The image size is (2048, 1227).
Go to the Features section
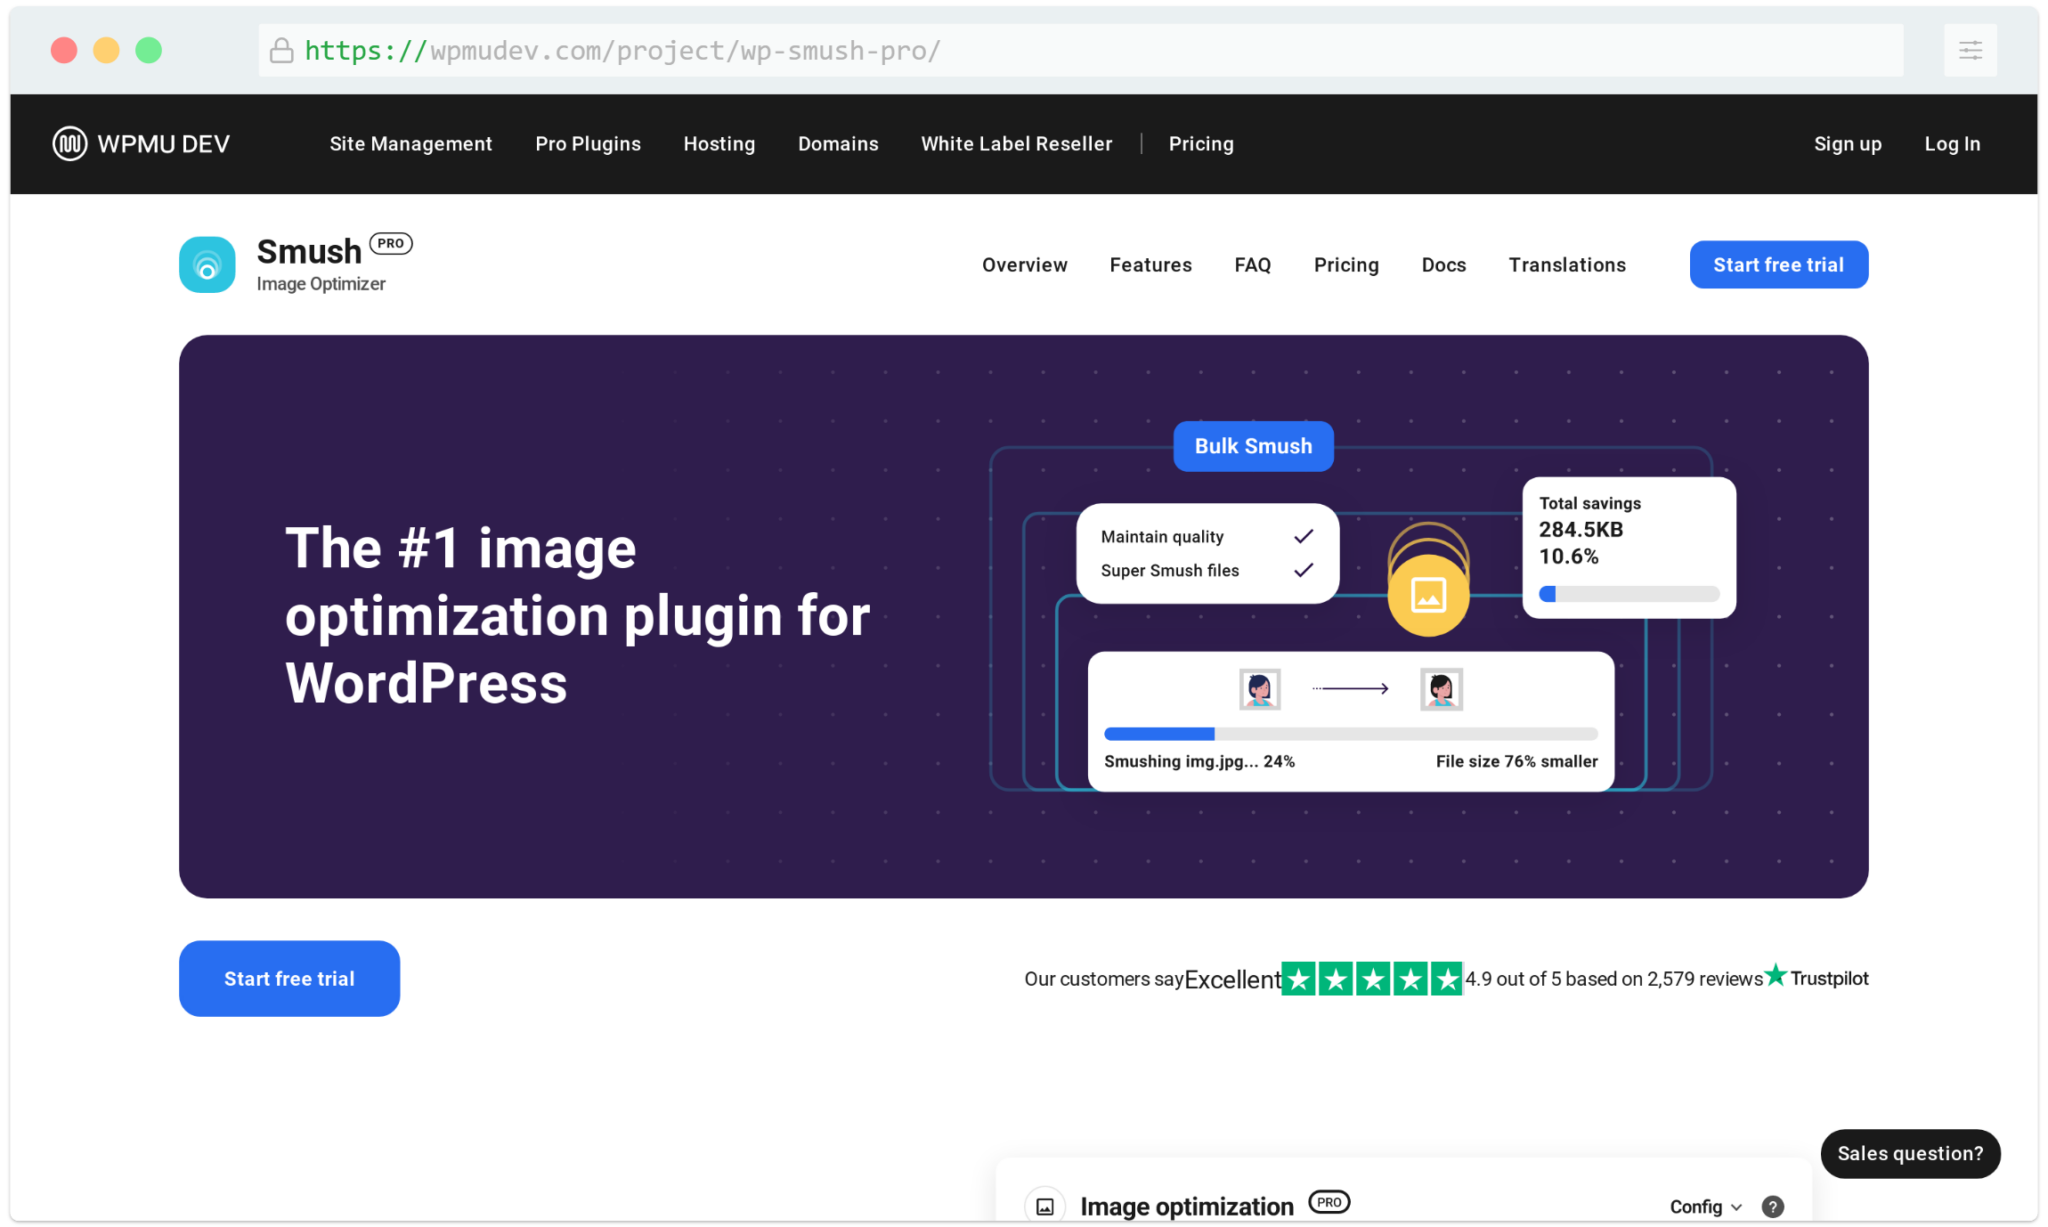point(1150,265)
